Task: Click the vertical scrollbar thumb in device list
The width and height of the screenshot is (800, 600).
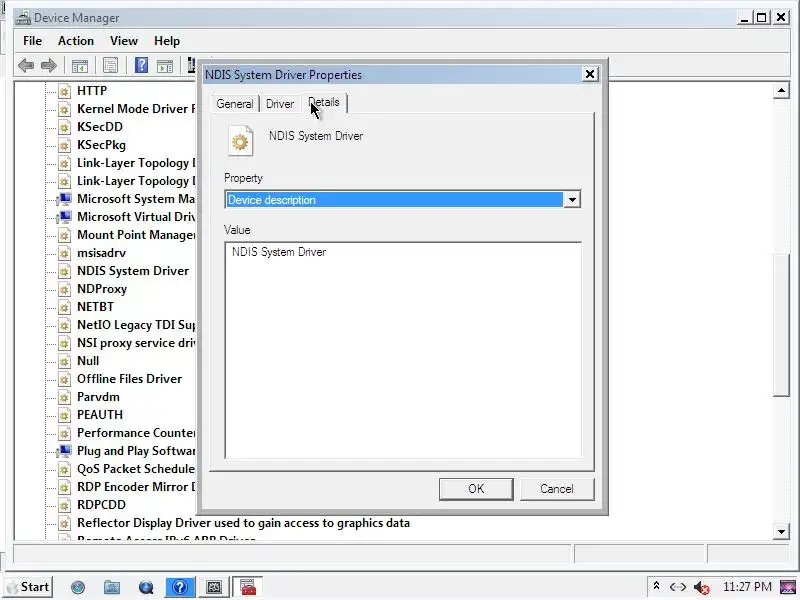Action: pyautogui.click(x=781, y=325)
